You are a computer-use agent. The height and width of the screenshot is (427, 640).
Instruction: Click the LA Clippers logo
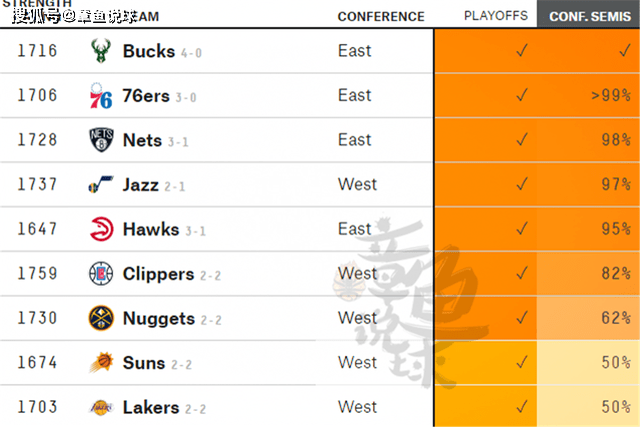[101, 274]
